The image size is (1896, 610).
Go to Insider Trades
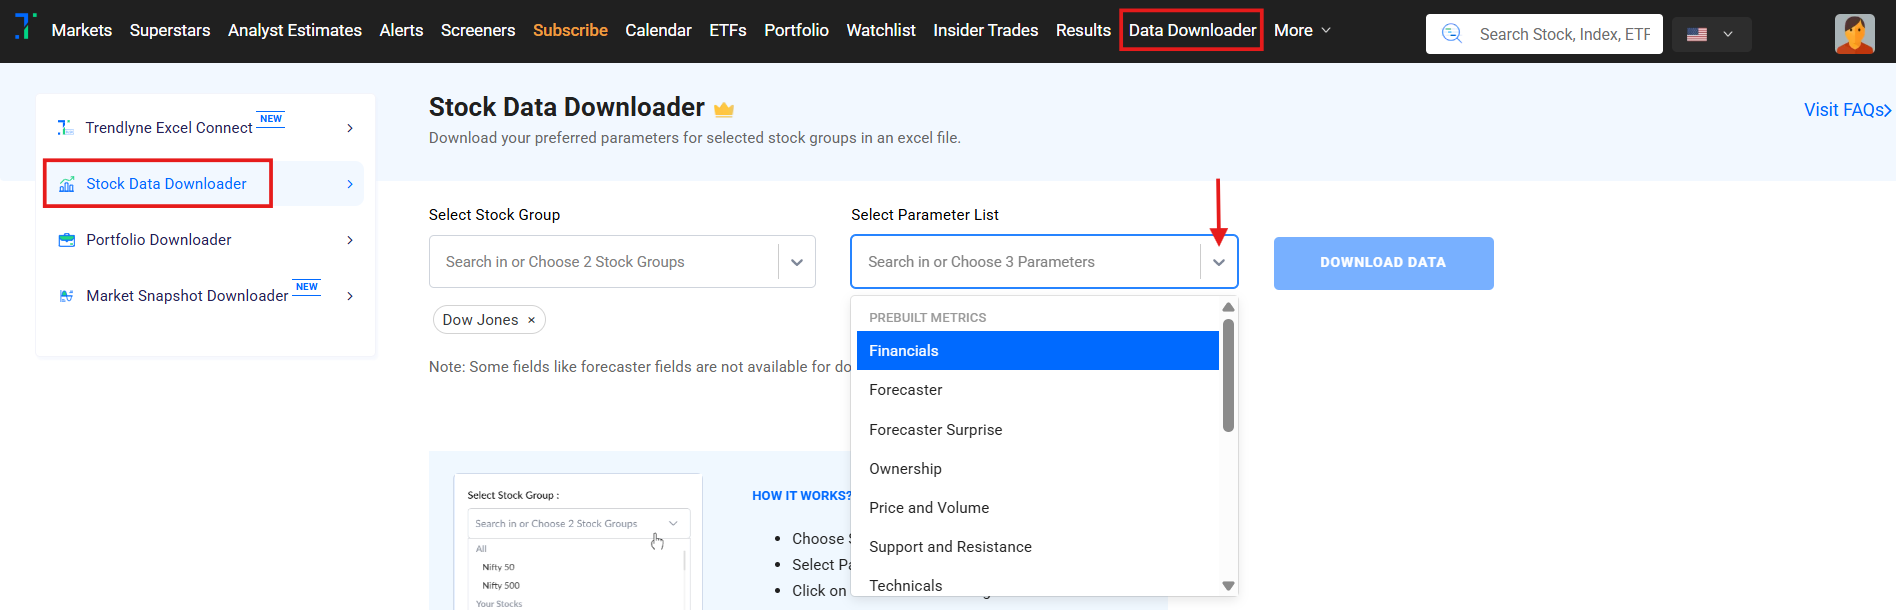986,30
